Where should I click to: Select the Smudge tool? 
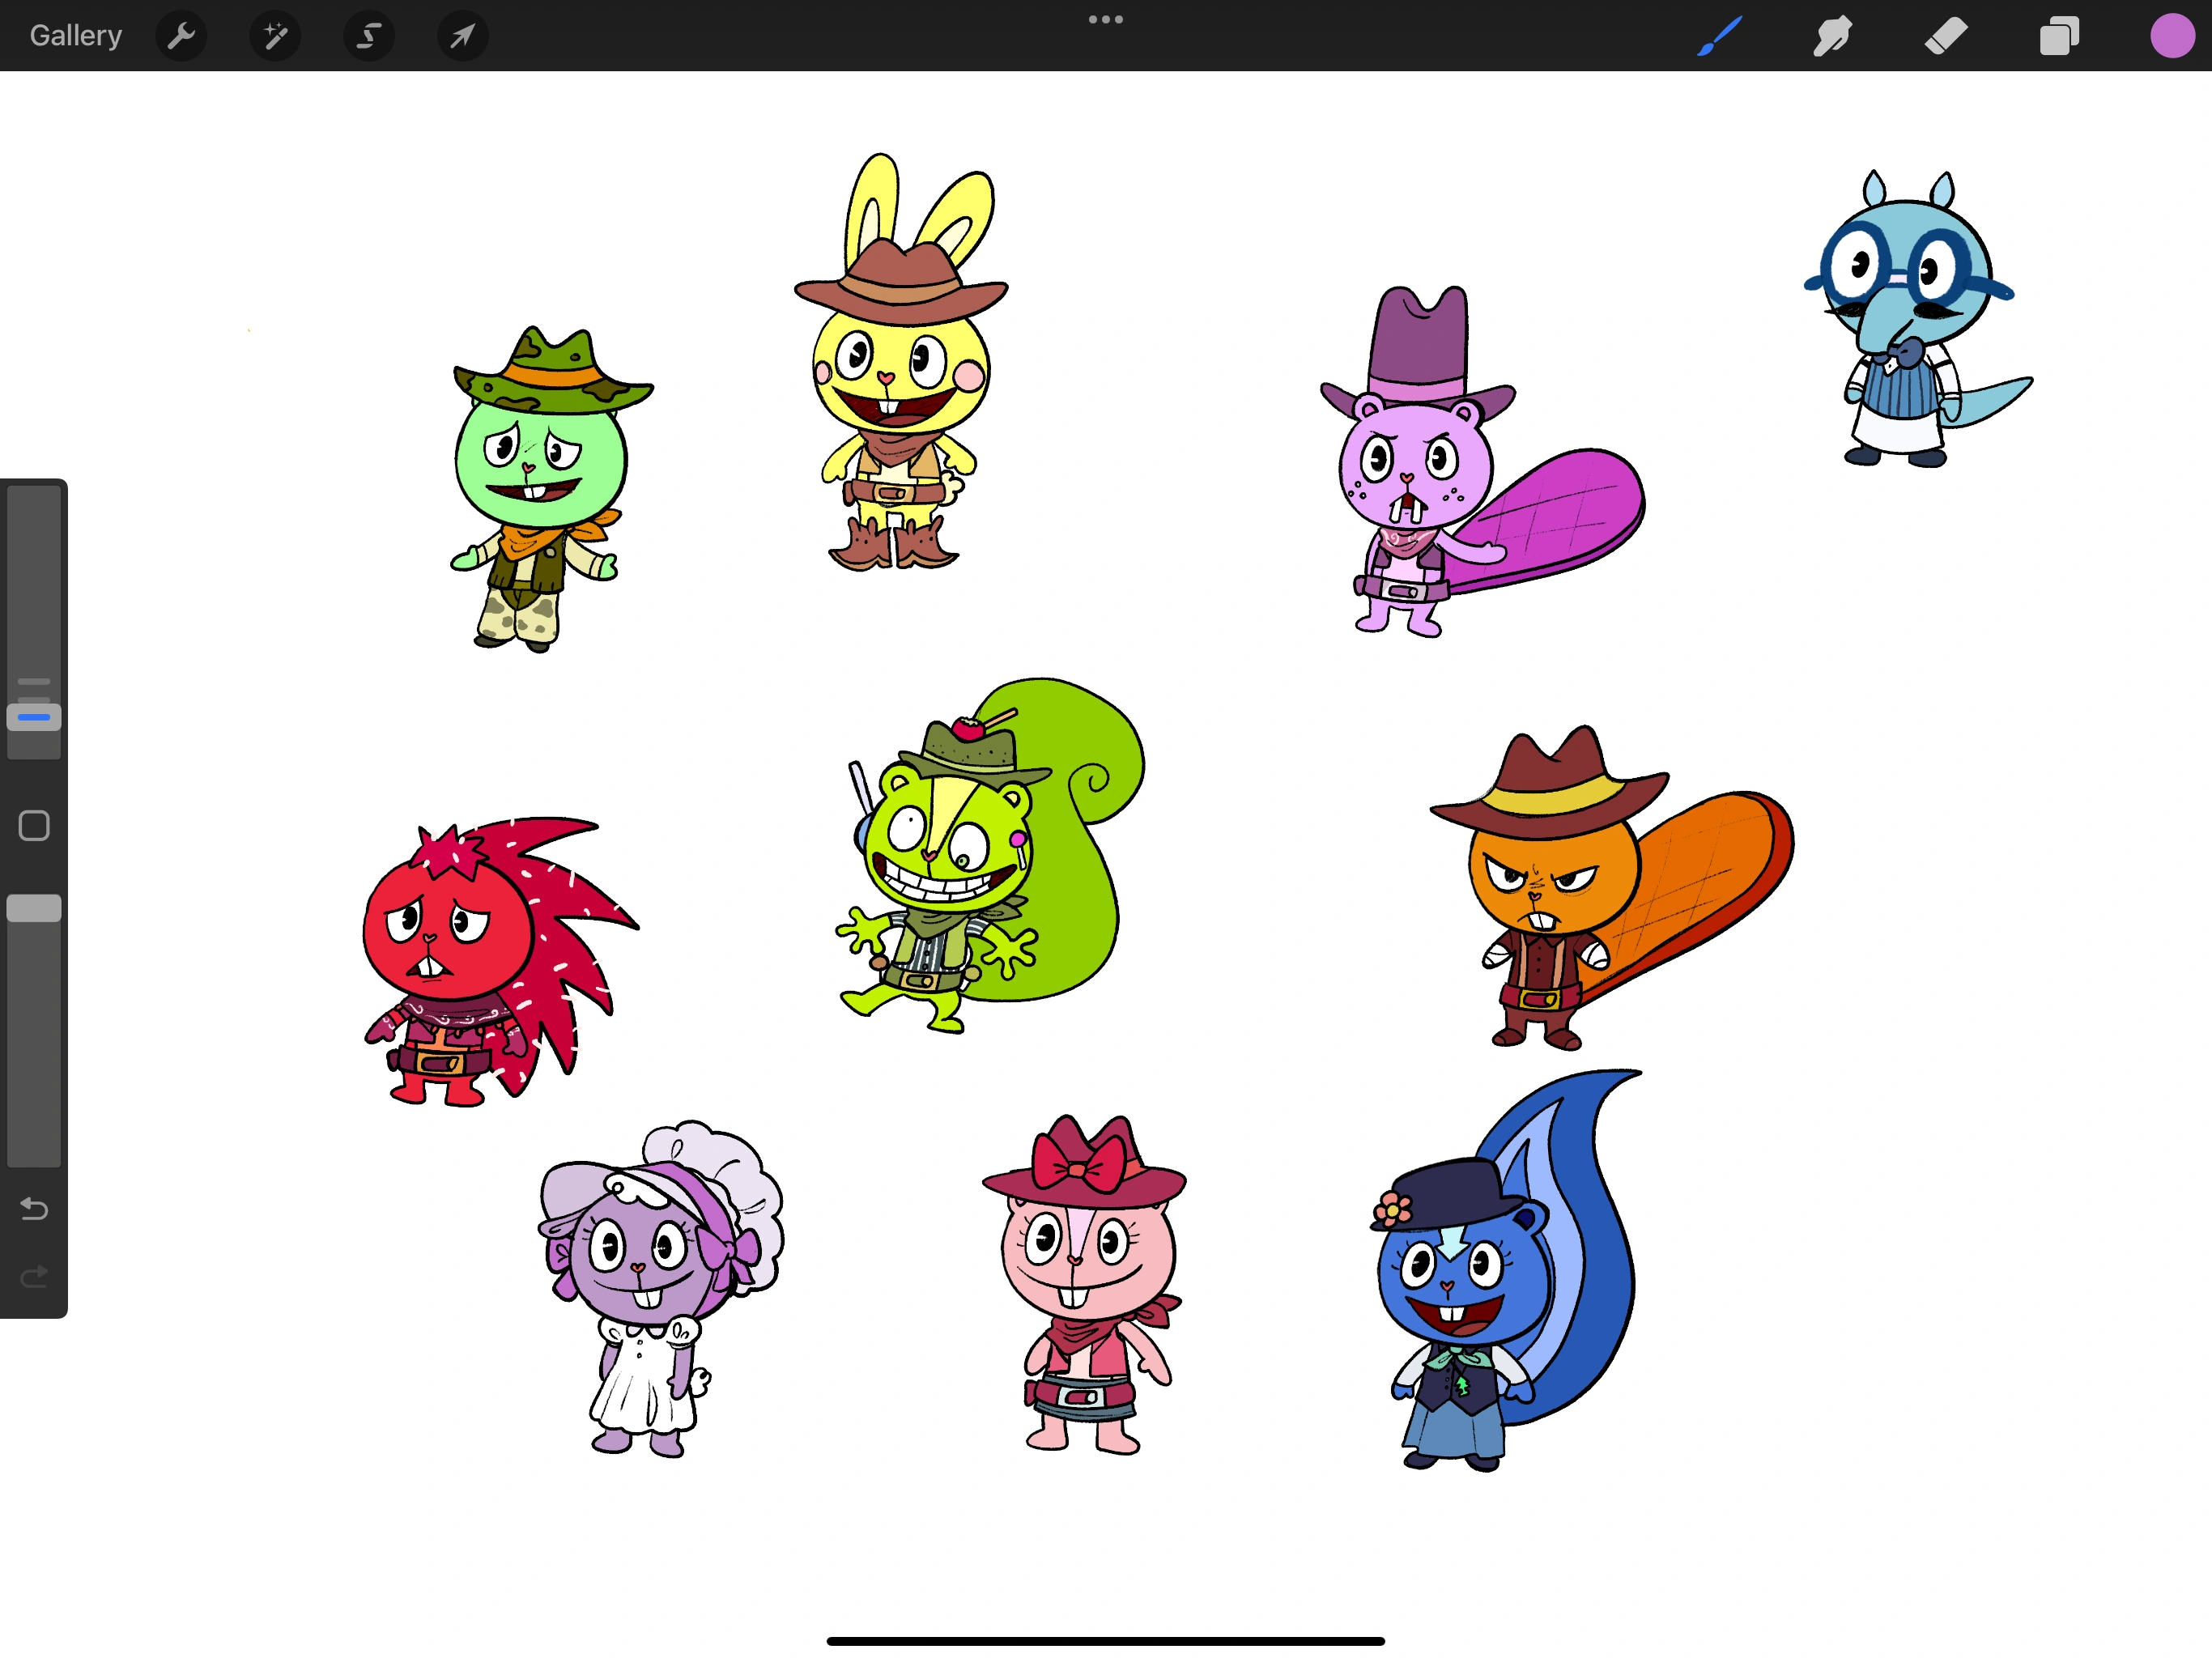[1832, 36]
